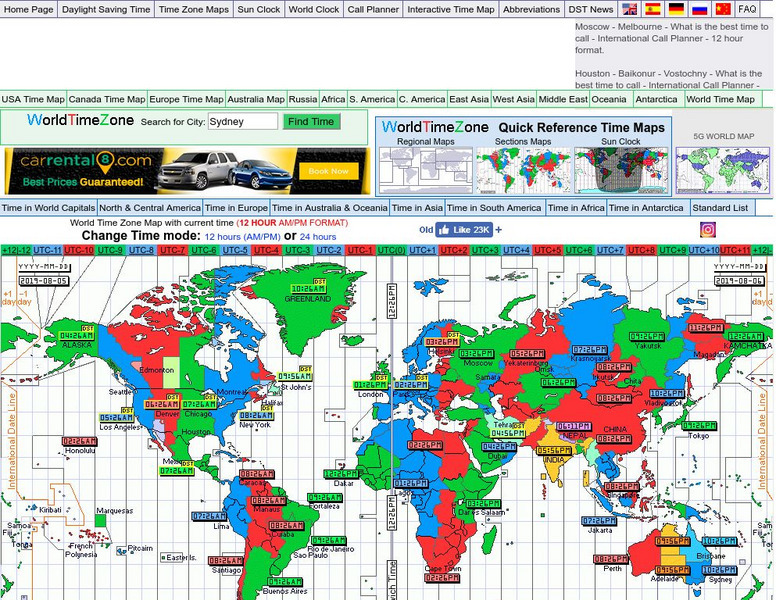The width and height of the screenshot is (776, 600).
Task: Select the German flag language icon
Action: (676, 9)
